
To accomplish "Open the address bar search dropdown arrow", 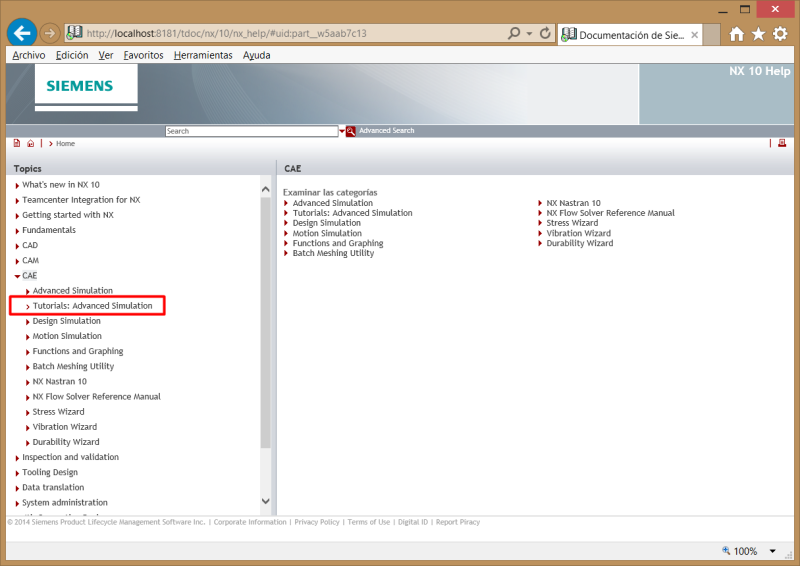I will [x=529, y=34].
